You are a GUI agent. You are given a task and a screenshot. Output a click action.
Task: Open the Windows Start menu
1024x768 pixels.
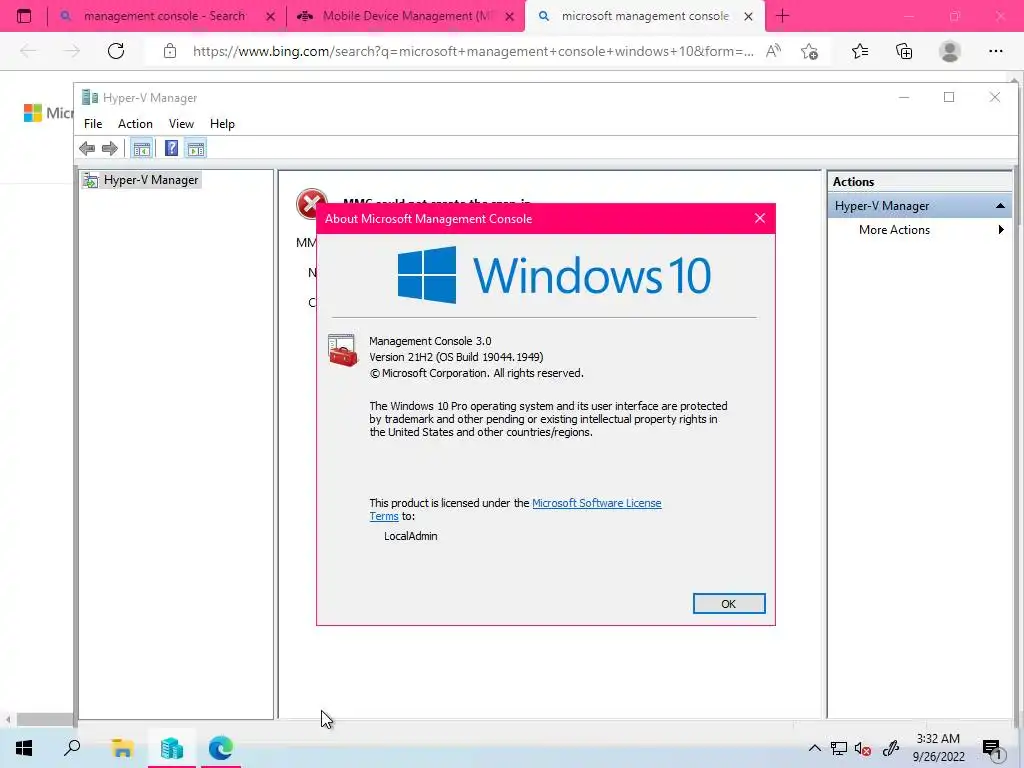click(24, 748)
